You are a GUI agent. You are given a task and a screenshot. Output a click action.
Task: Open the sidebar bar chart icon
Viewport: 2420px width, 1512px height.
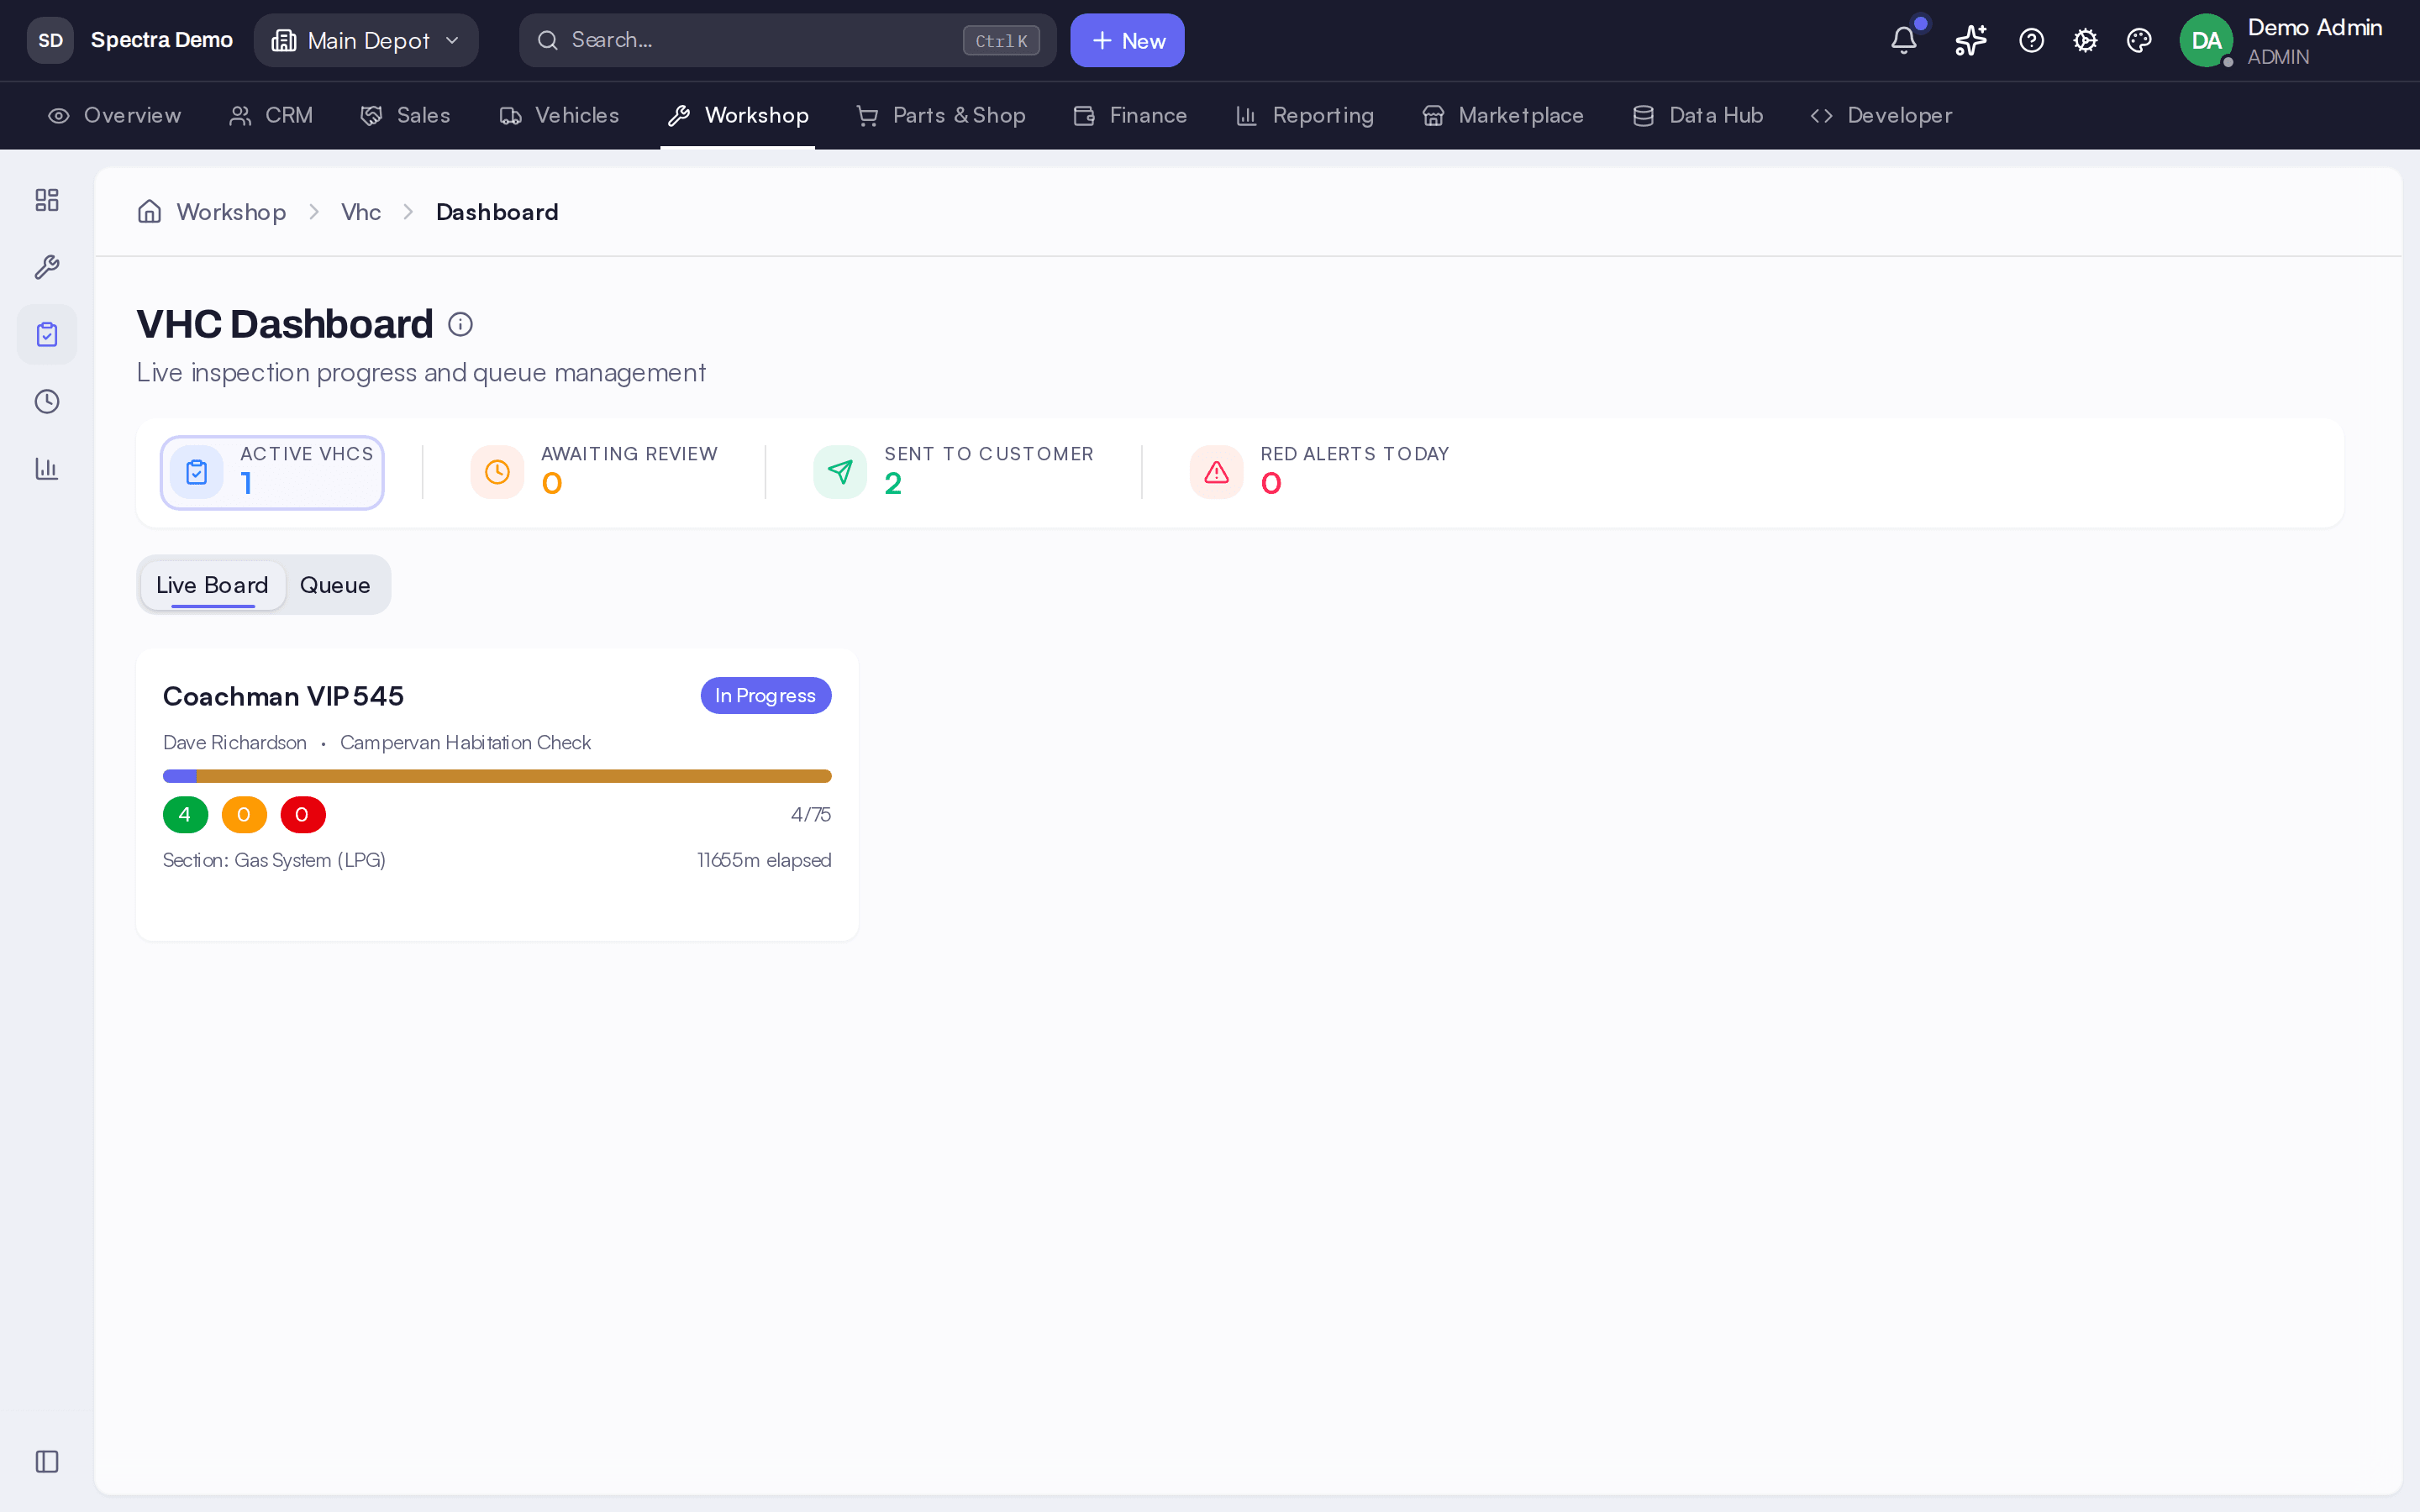[x=47, y=468]
